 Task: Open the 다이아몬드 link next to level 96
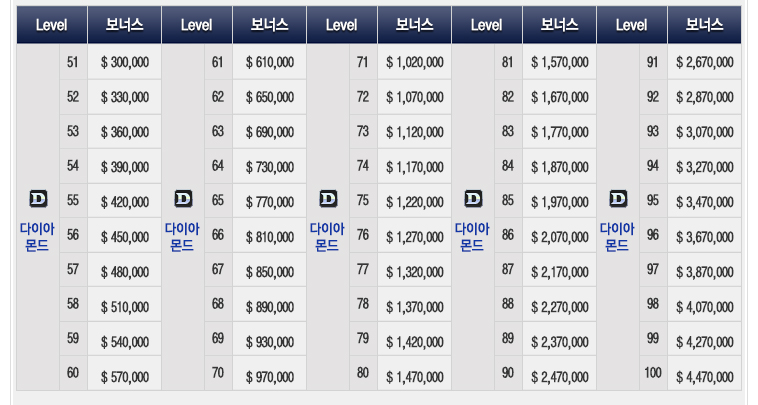point(617,237)
